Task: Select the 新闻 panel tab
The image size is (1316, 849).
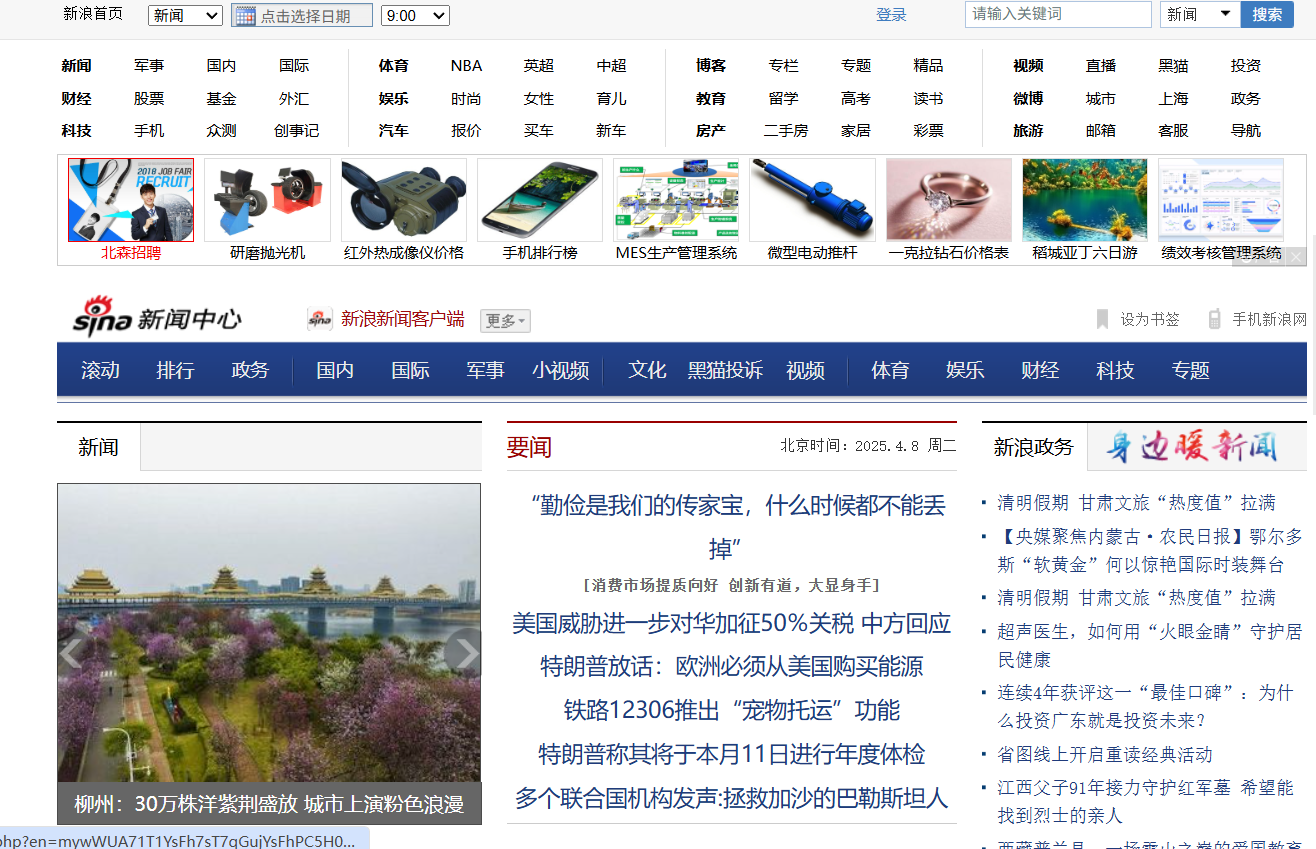Action: click(98, 447)
